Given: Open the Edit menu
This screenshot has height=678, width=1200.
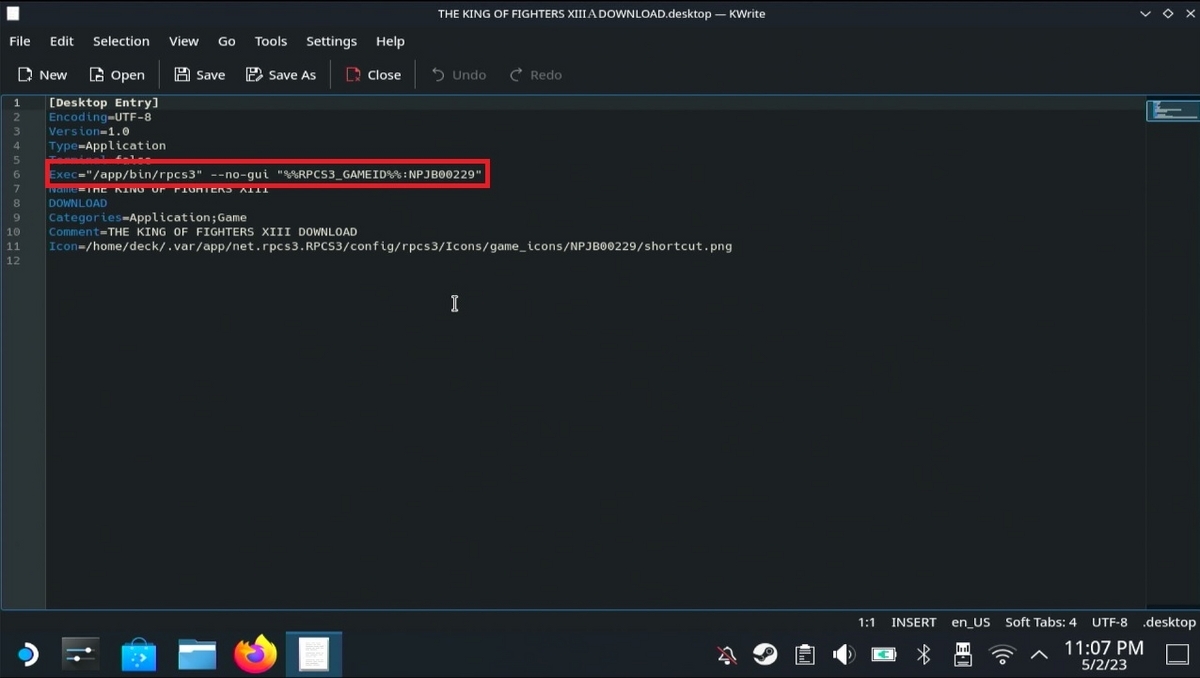Looking at the screenshot, I should pos(62,41).
